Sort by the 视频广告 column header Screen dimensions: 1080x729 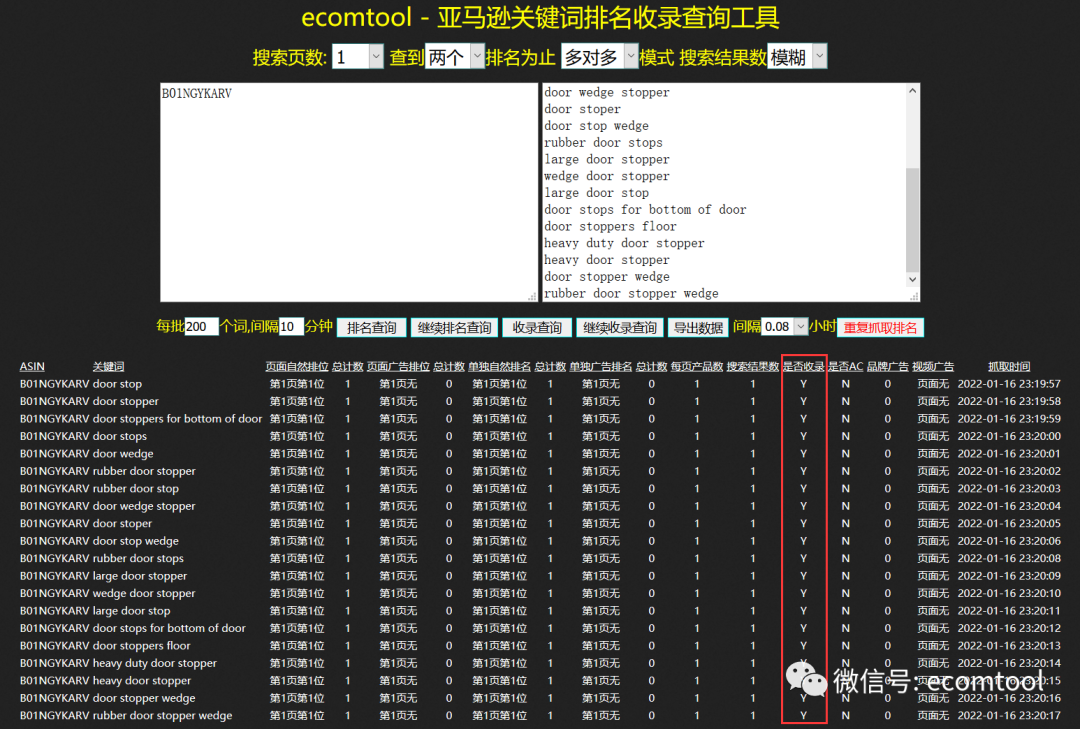pyautogui.click(x=933, y=367)
